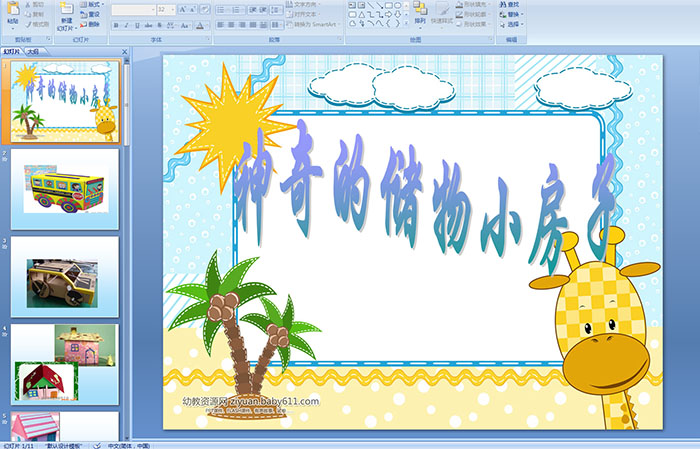Click the Decrease Indent icon

click(253, 10)
